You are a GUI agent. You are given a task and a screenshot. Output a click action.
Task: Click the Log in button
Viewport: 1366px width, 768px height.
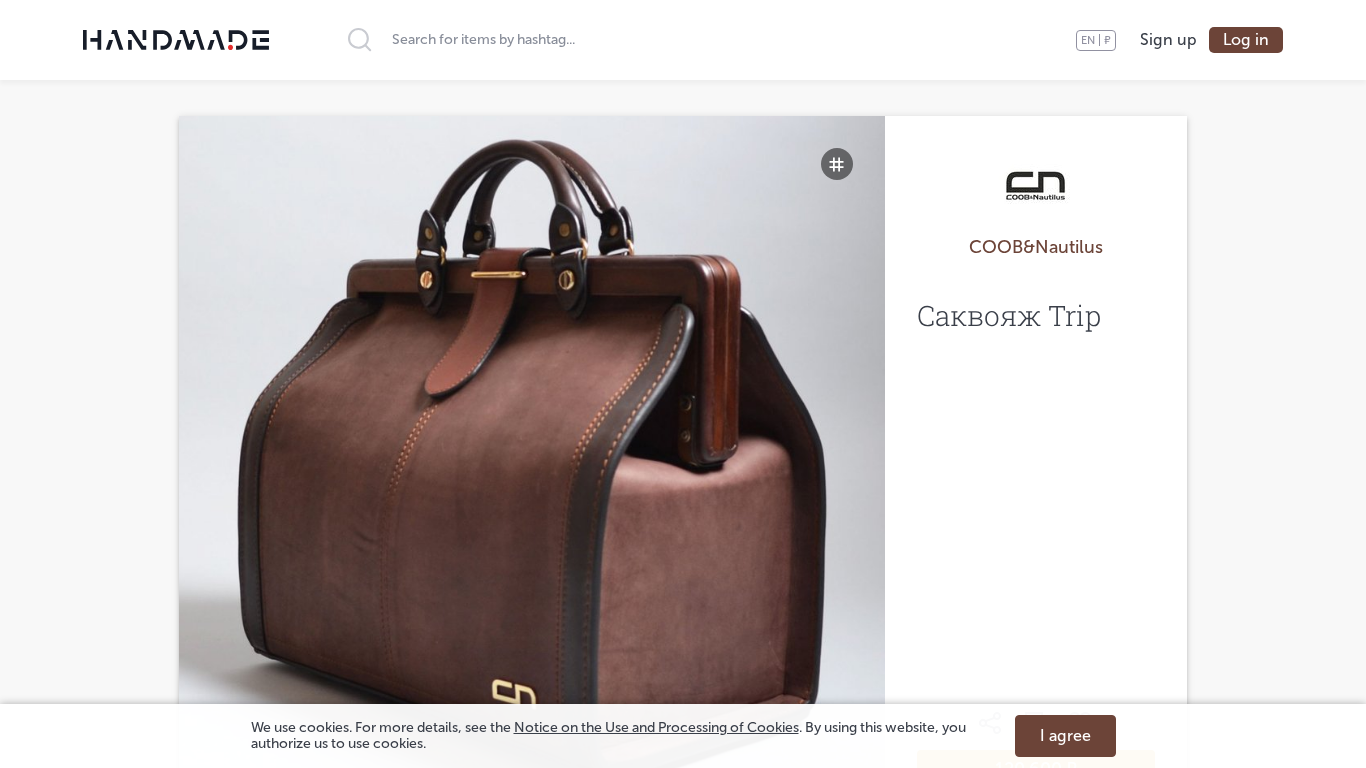(x=1245, y=40)
